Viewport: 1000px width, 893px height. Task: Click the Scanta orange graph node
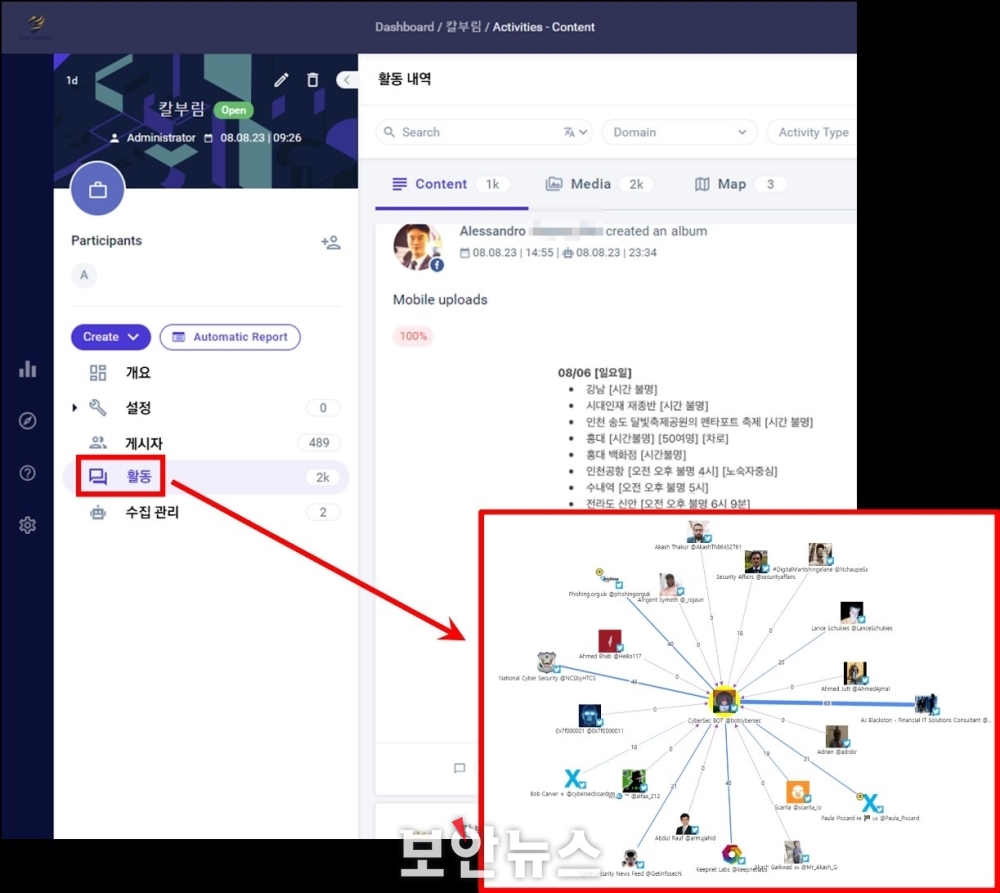click(797, 792)
